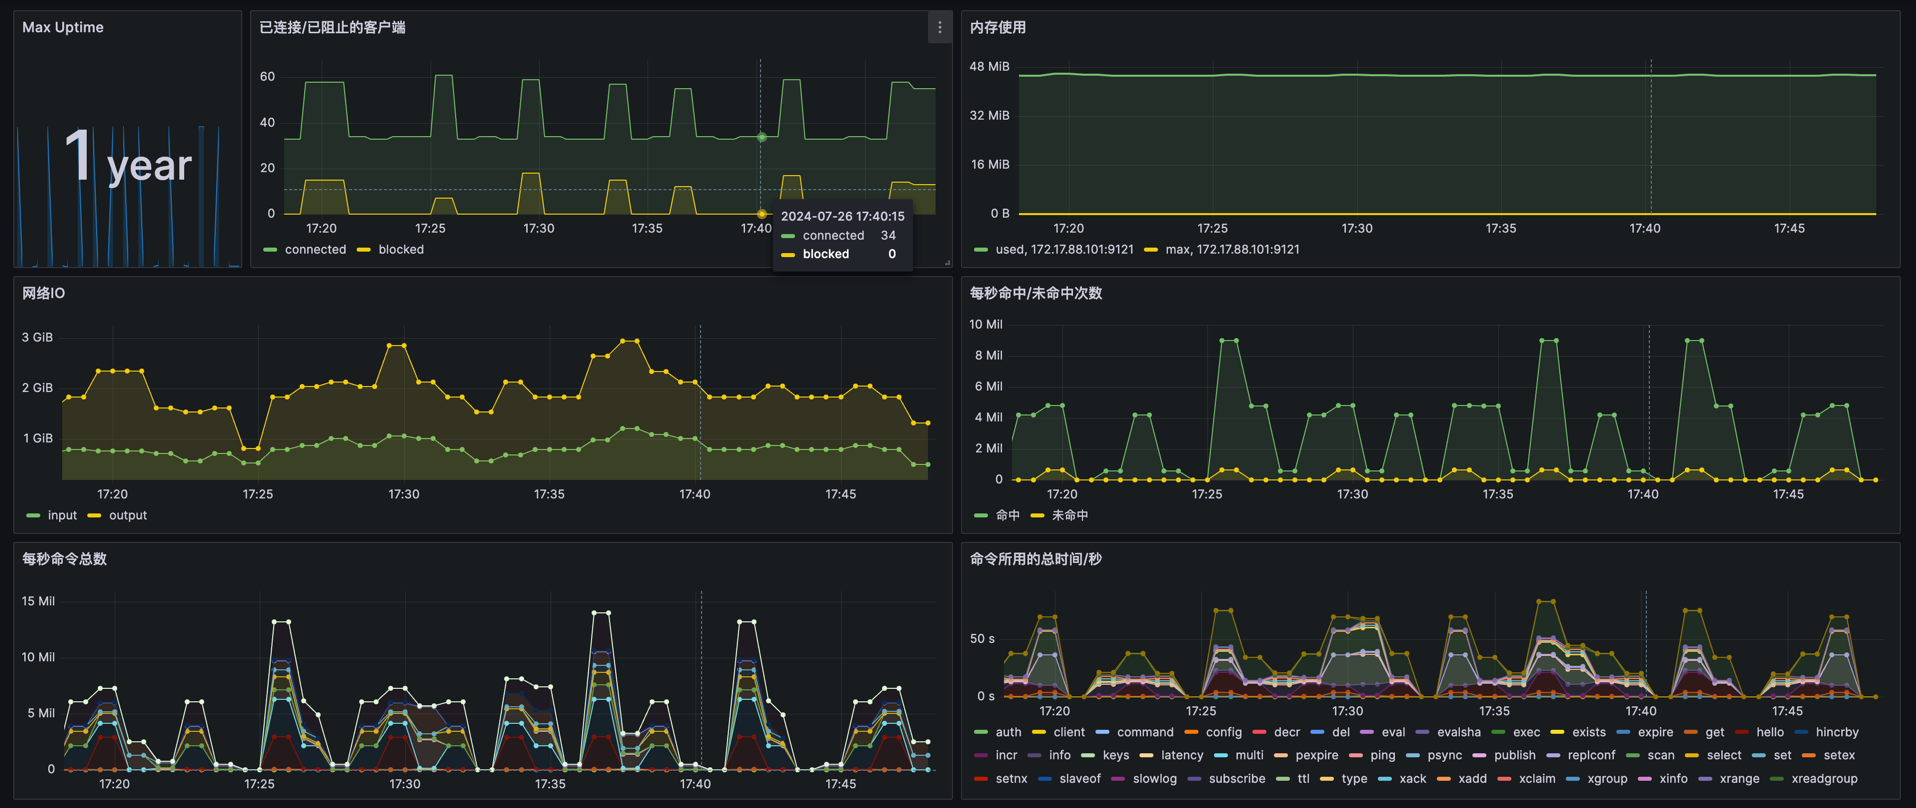
Task: Open the 已连接/已阻止的客户端 panel title menu
Action: pyautogui.click(x=333, y=28)
